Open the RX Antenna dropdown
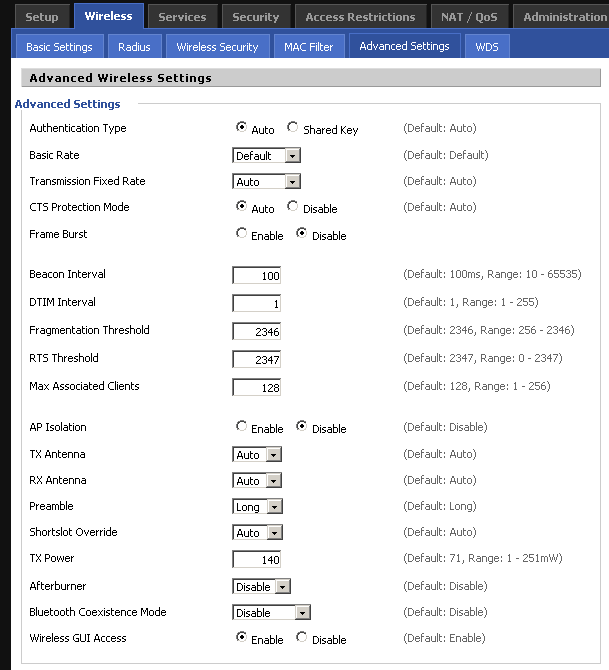Image resolution: width=609 pixels, height=670 pixels. (257, 481)
